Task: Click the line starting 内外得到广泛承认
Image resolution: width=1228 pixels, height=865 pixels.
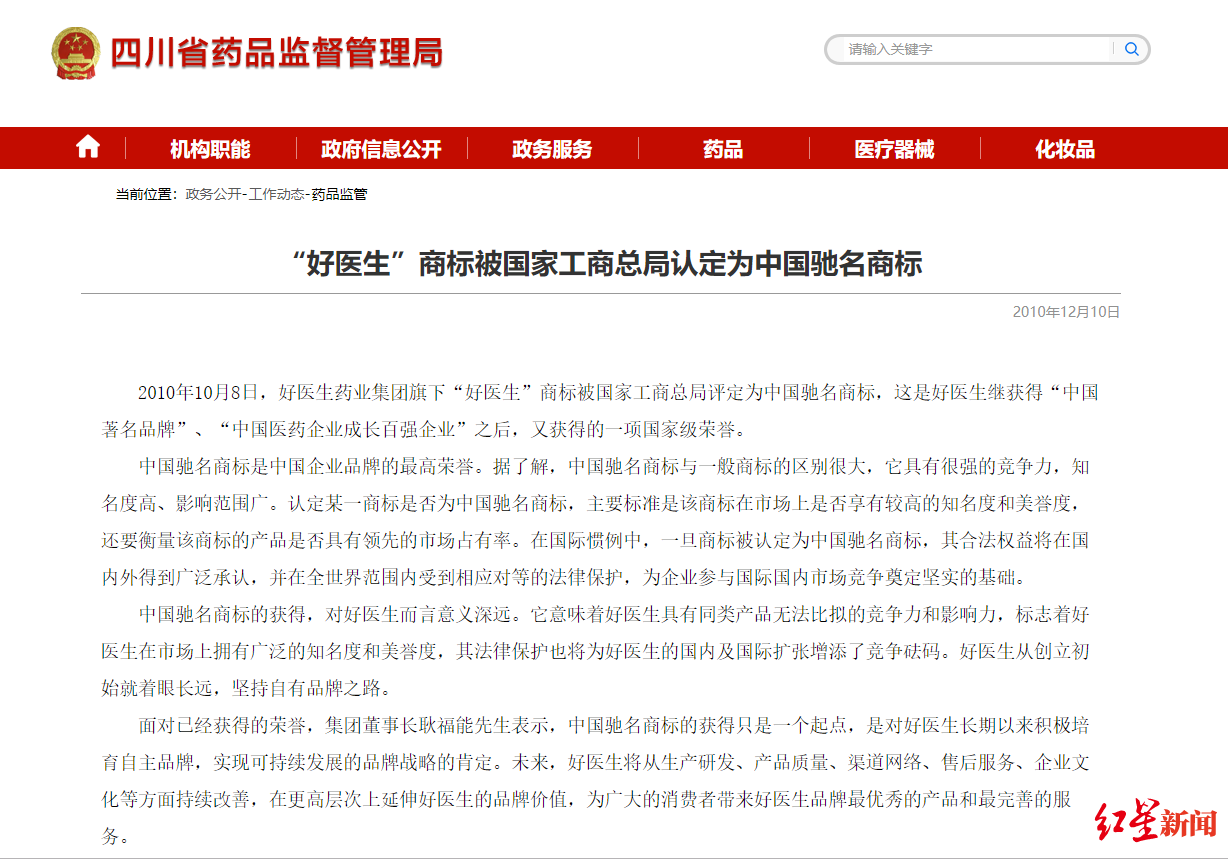Action: tap(563, 577)
